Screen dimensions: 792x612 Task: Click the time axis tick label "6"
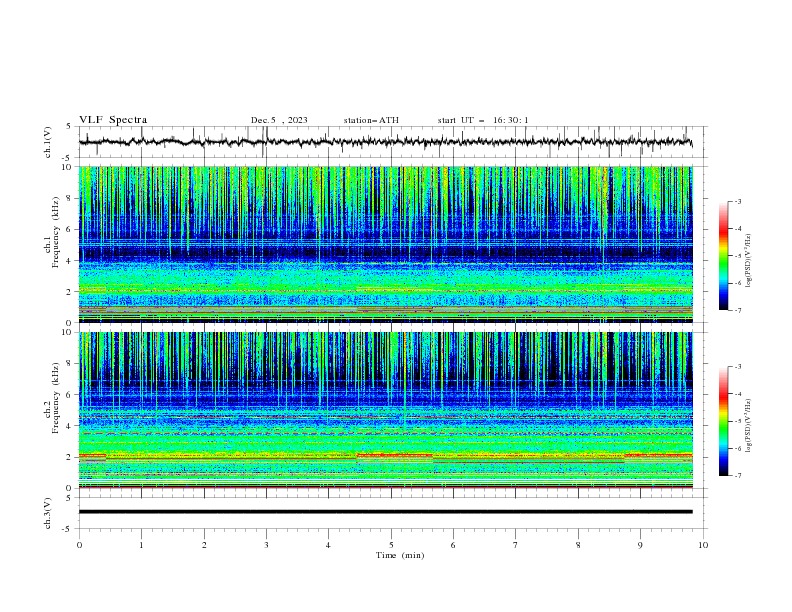pos(453,545)
